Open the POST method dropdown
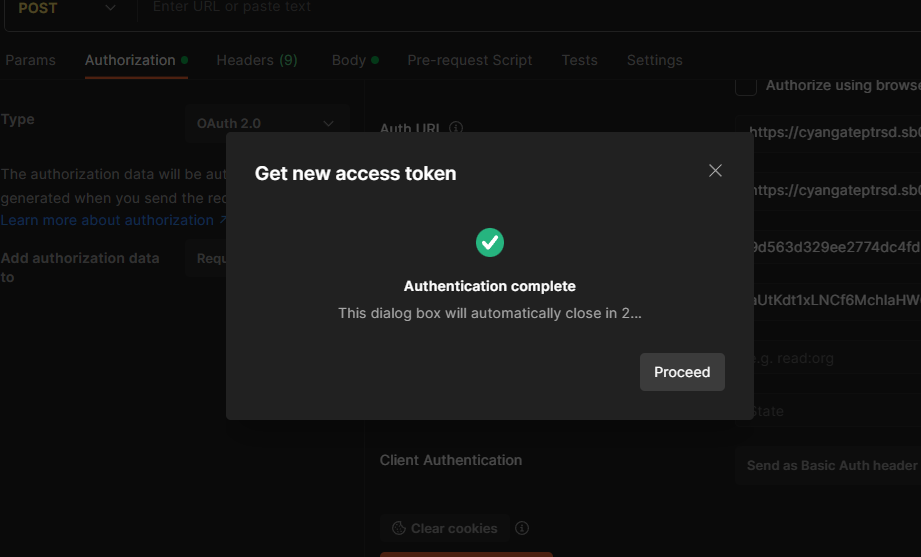This screenshot has height=557, width=921. (x=66, y=8)
